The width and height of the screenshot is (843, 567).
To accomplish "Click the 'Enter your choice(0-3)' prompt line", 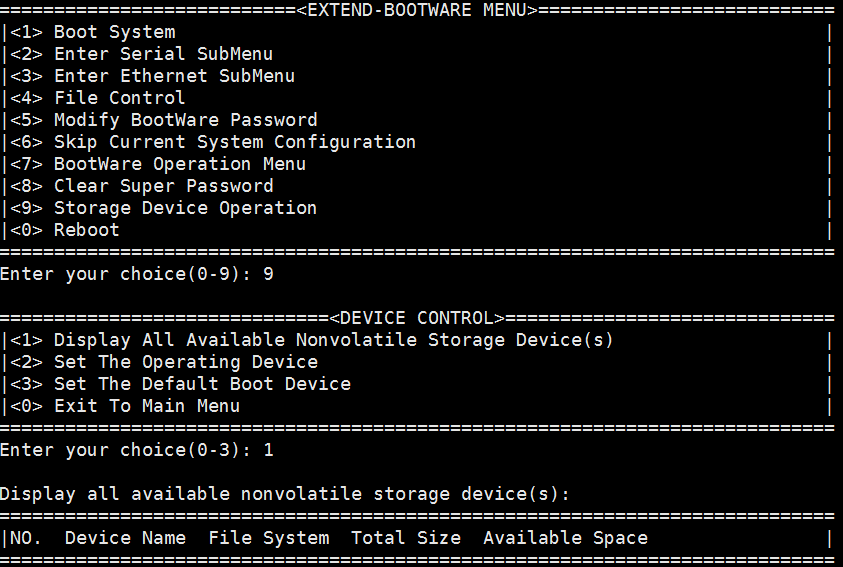I will point(136,450).
